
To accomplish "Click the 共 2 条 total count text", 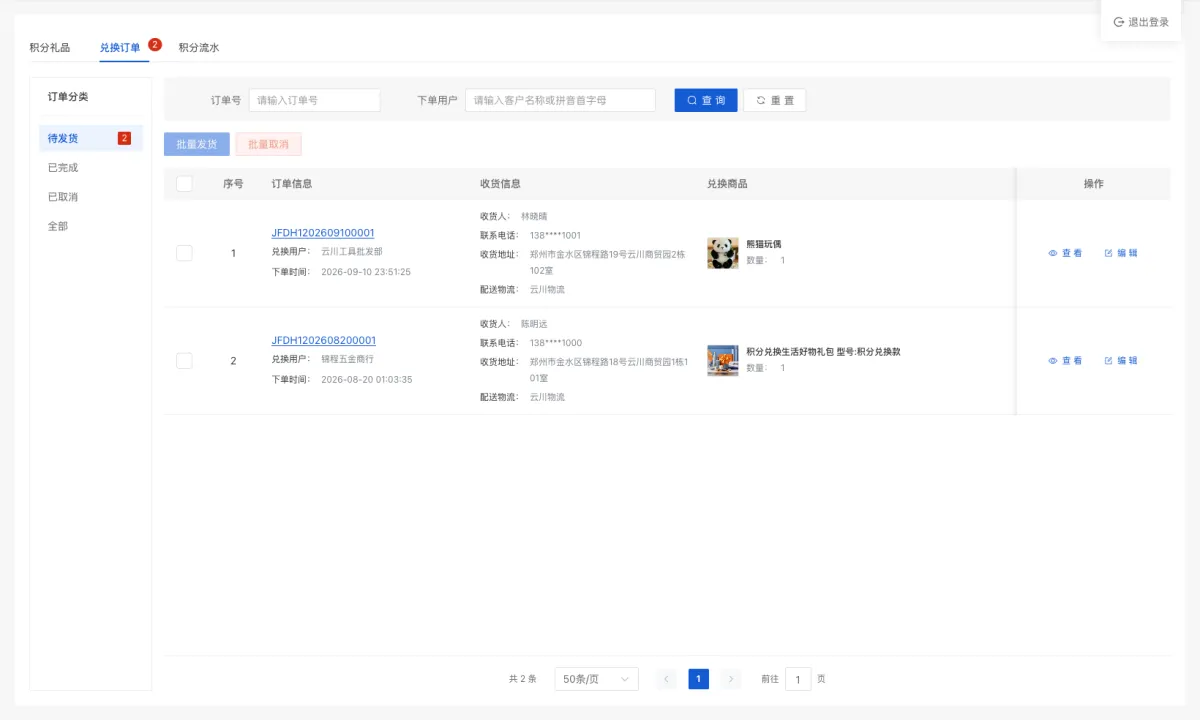I will tap(522, 679).
